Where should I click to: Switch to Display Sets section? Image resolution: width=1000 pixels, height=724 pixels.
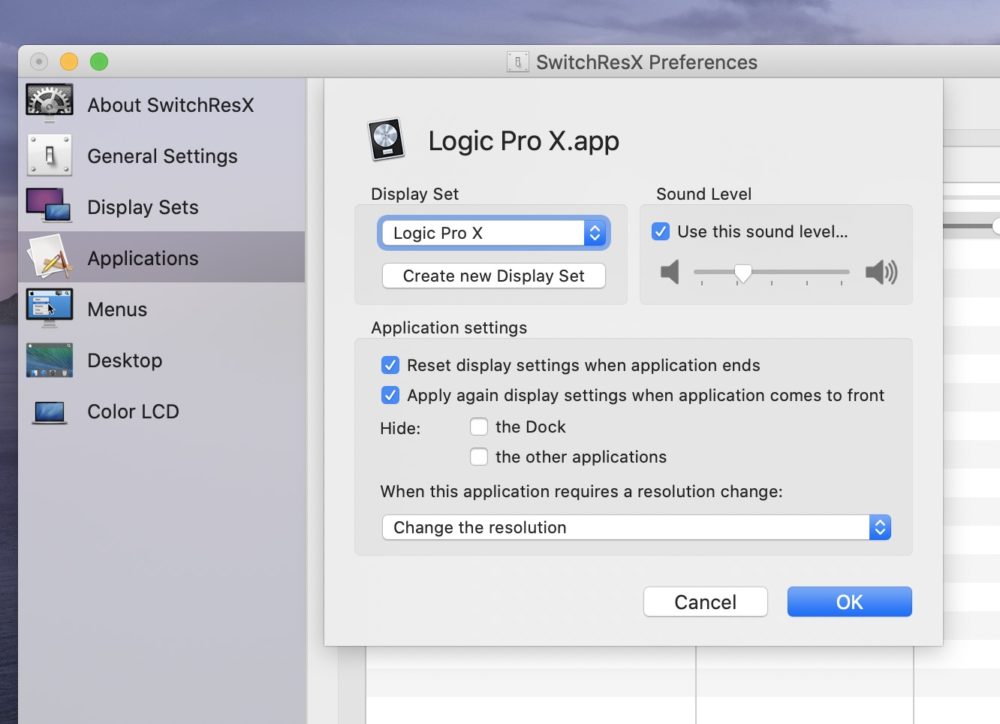click(162, 206)
